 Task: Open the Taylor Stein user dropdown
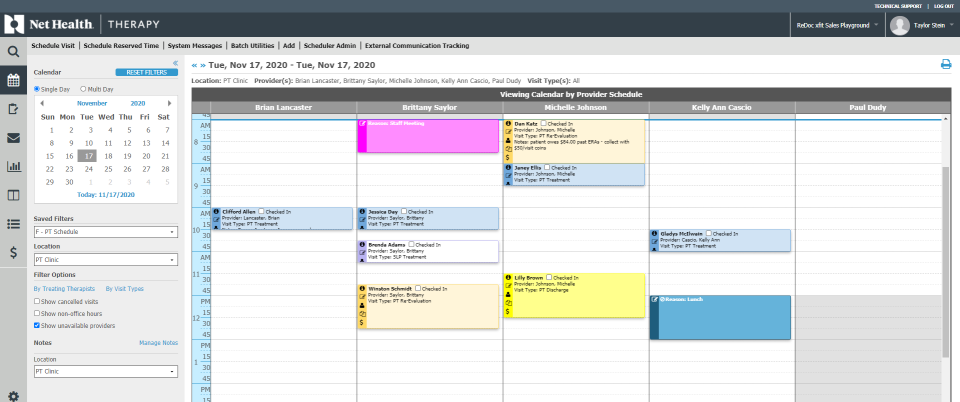(x=919, y=25)
